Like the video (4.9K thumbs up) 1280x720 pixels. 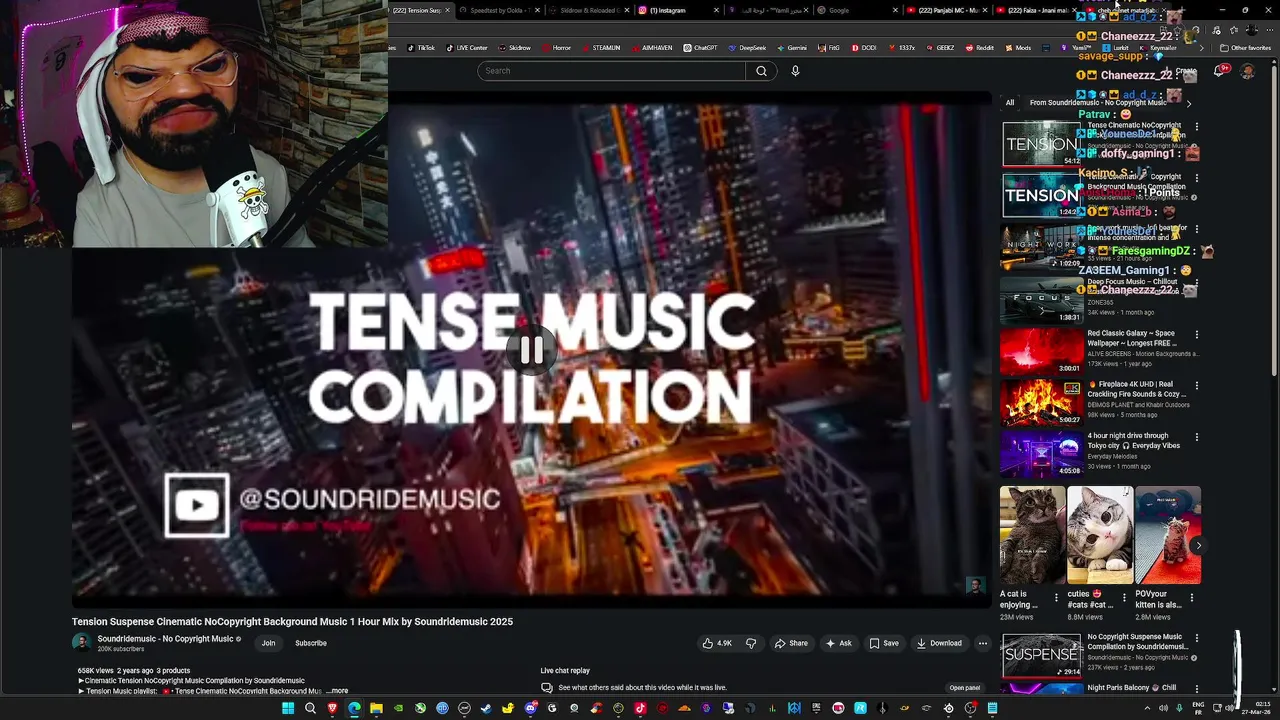(x=718, y=643)
